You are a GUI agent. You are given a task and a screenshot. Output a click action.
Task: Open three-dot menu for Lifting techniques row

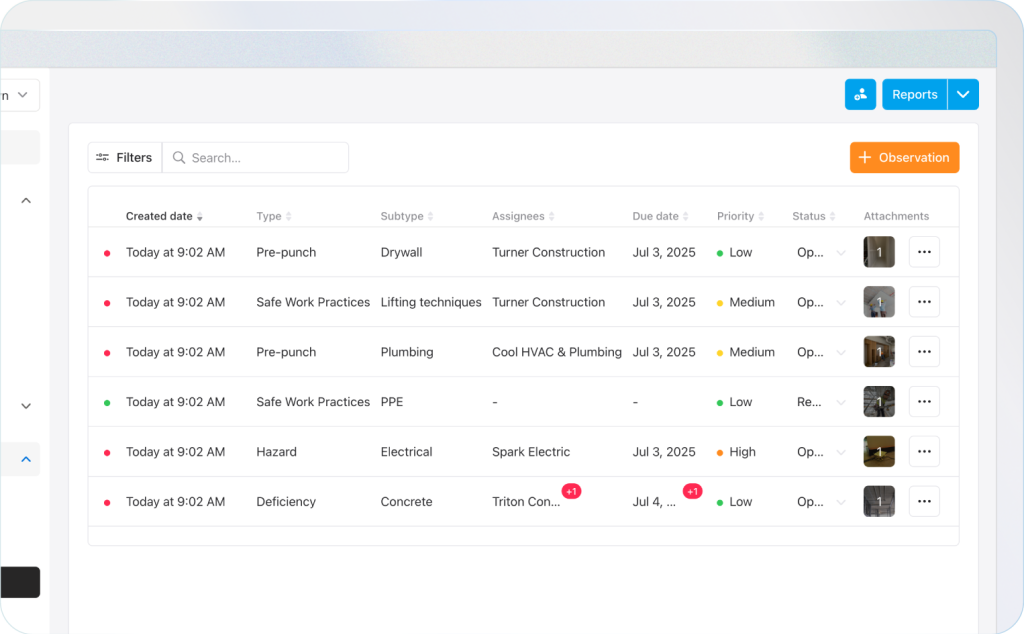click(924, 302)
